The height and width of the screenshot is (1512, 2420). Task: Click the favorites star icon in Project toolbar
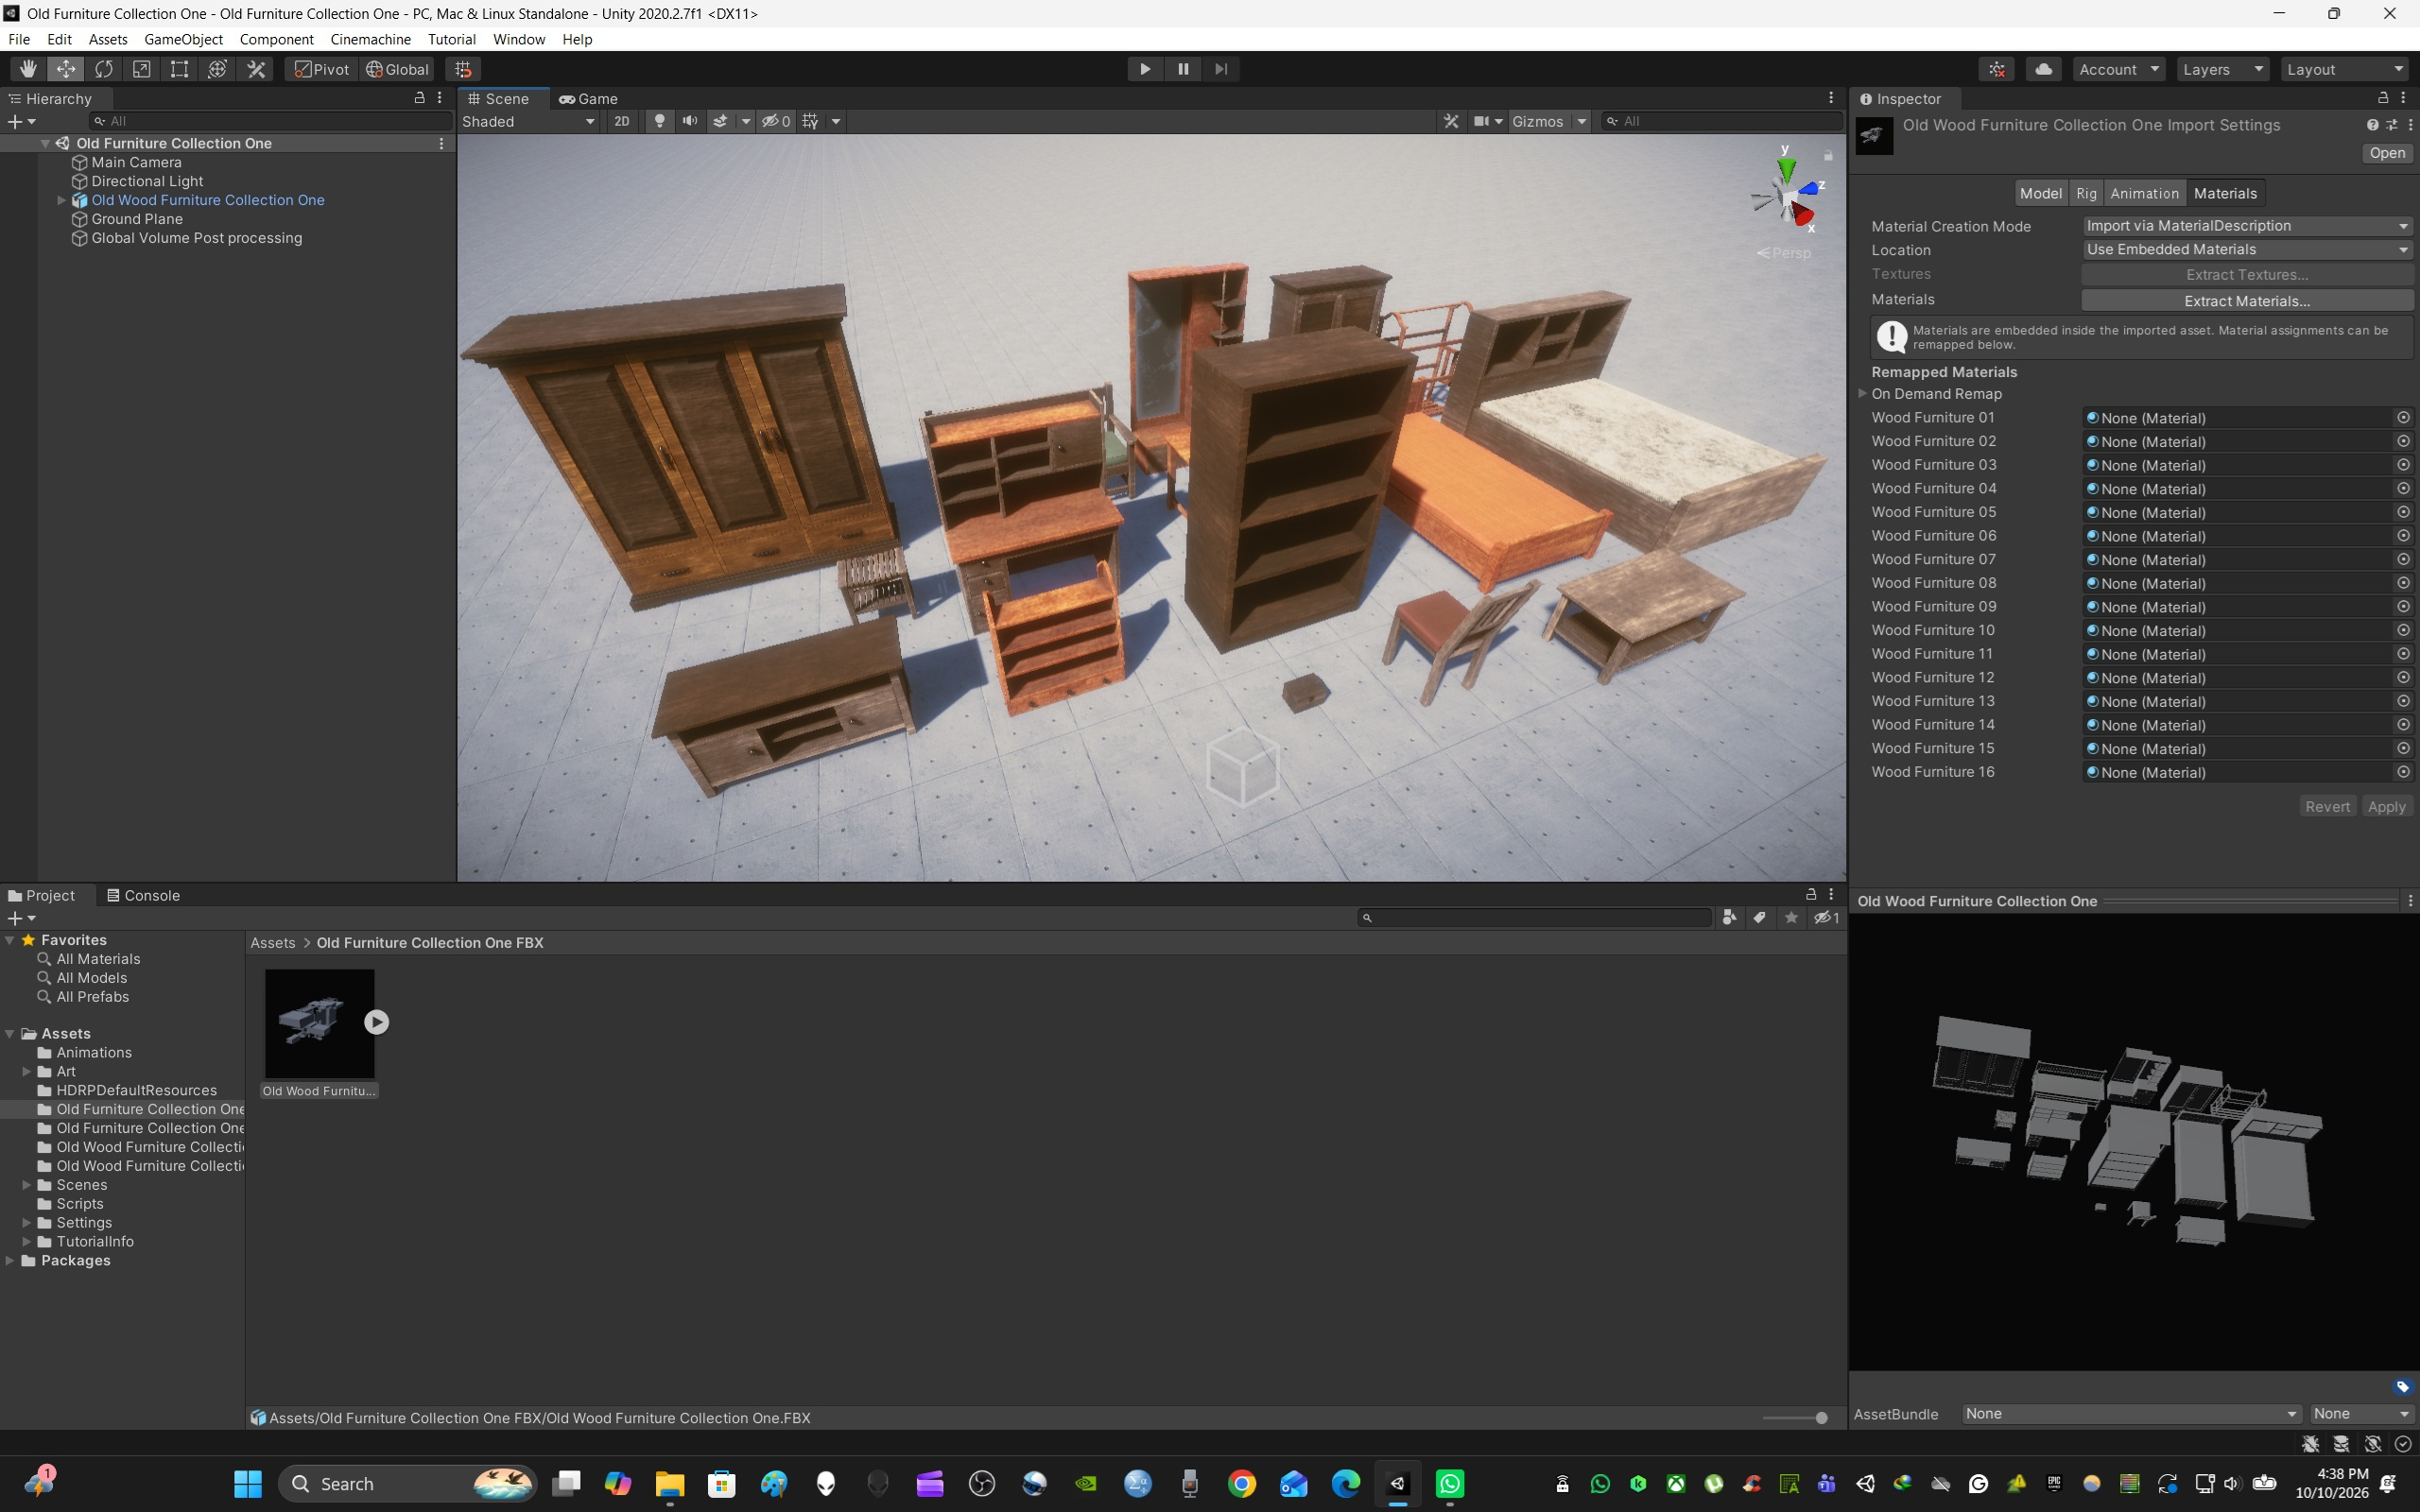click(1791, 918)
